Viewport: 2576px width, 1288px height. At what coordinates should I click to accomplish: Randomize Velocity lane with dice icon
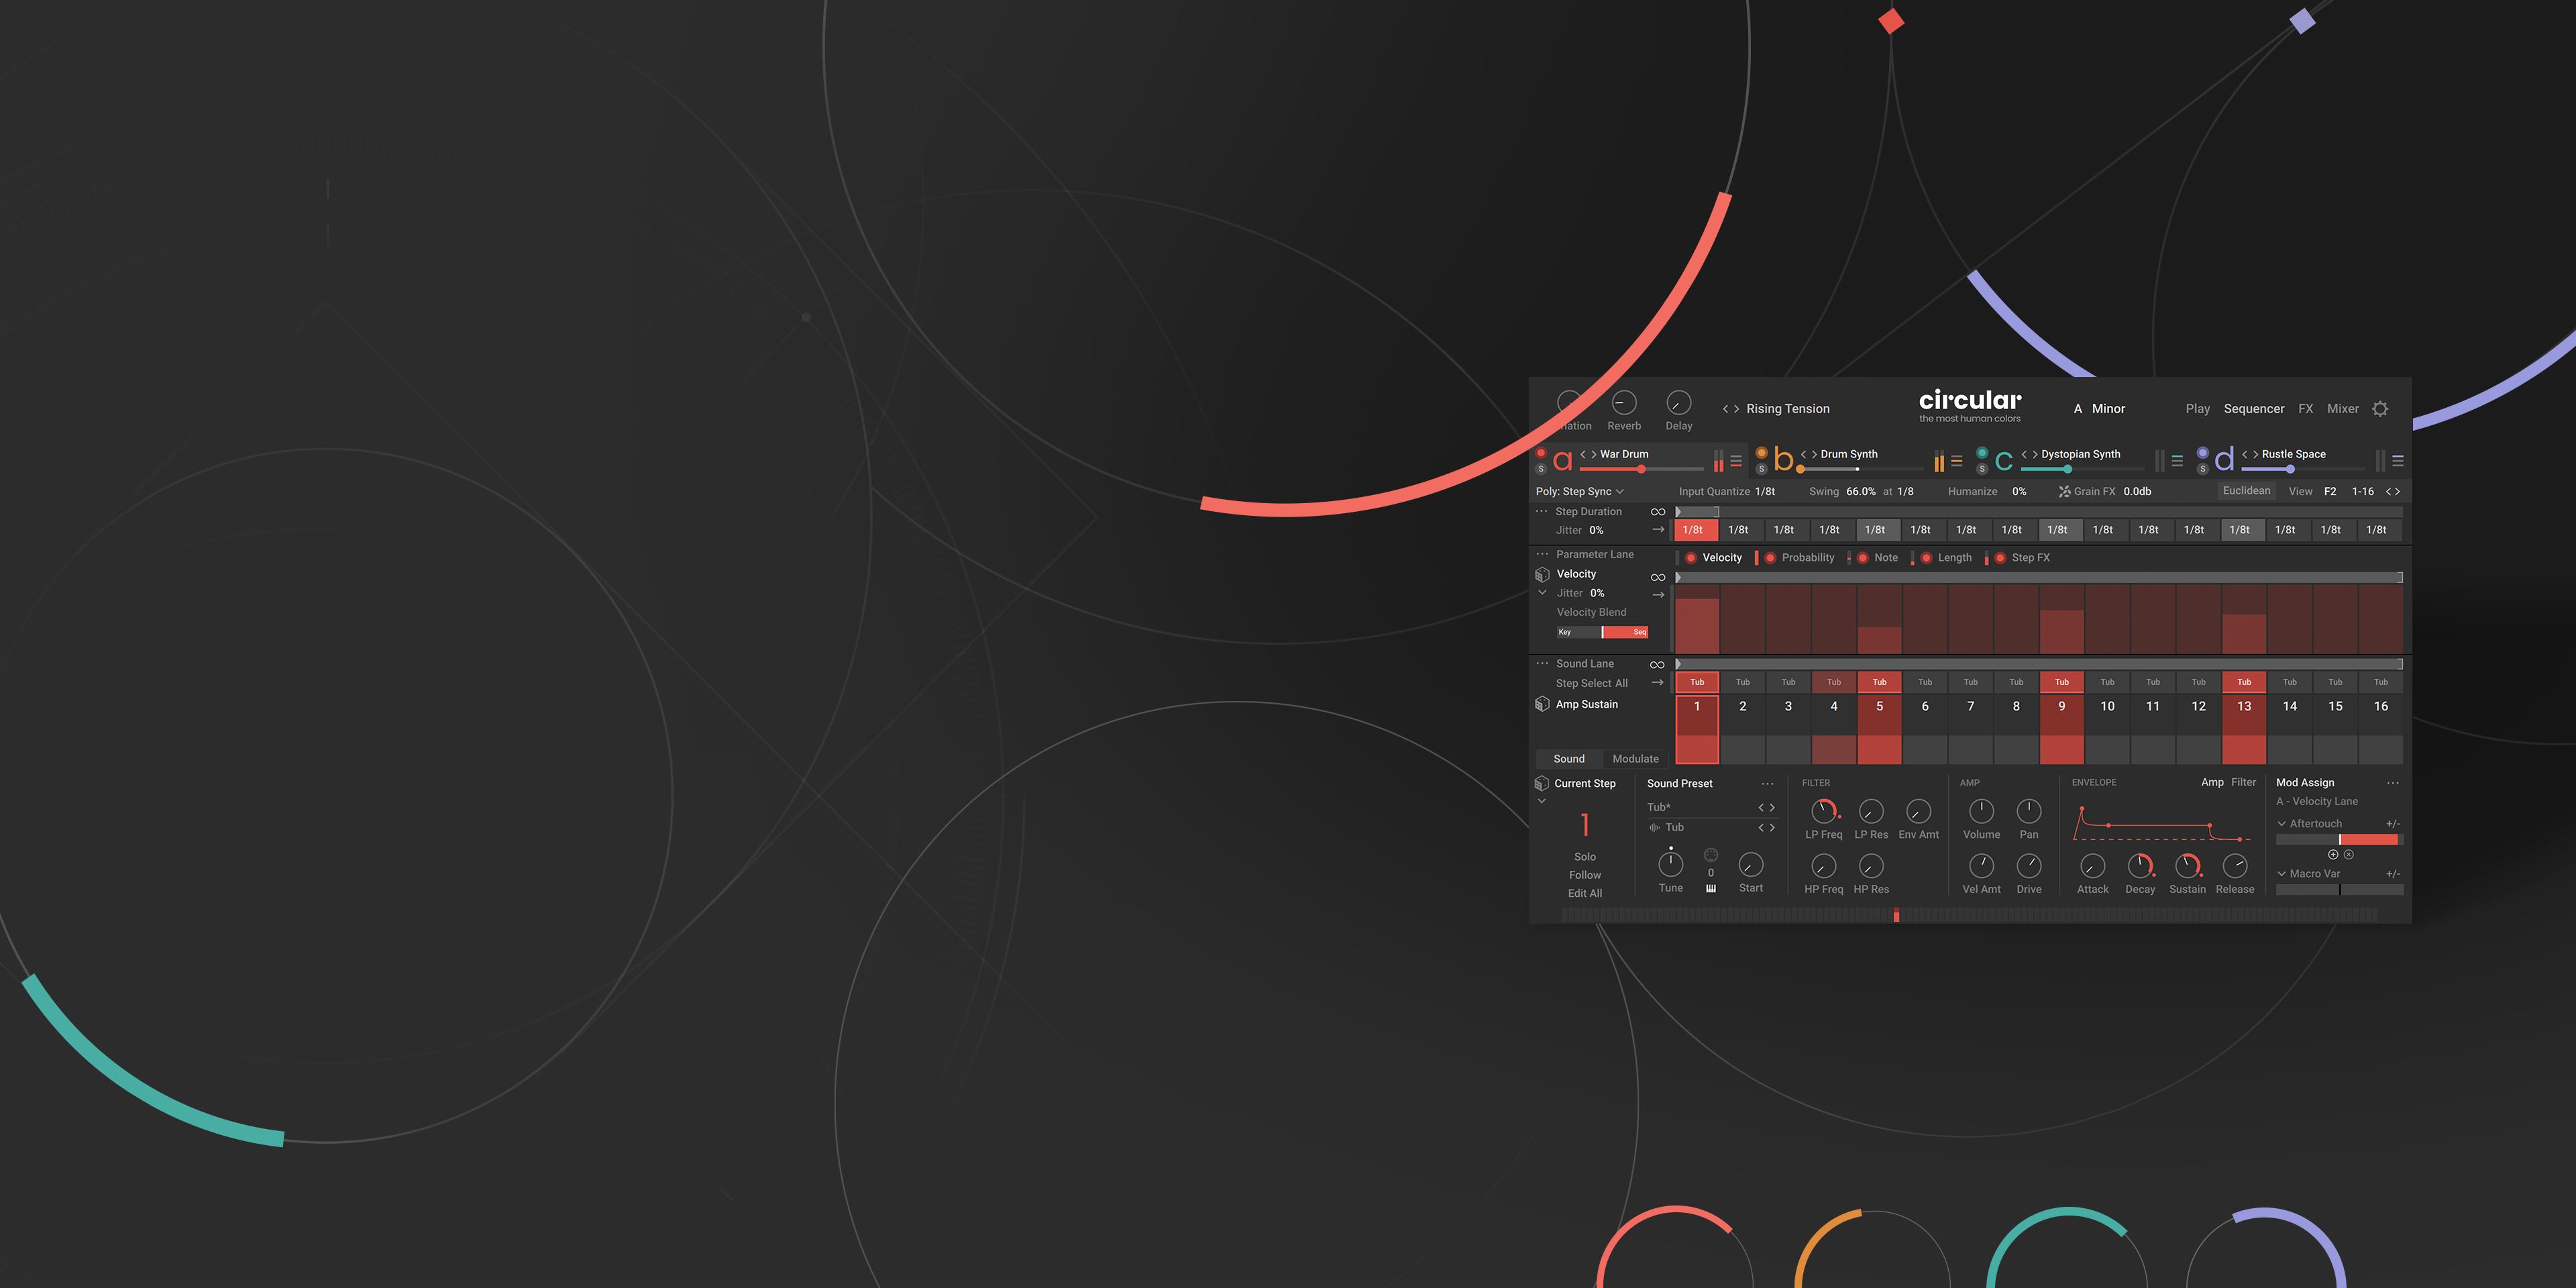1542,574
